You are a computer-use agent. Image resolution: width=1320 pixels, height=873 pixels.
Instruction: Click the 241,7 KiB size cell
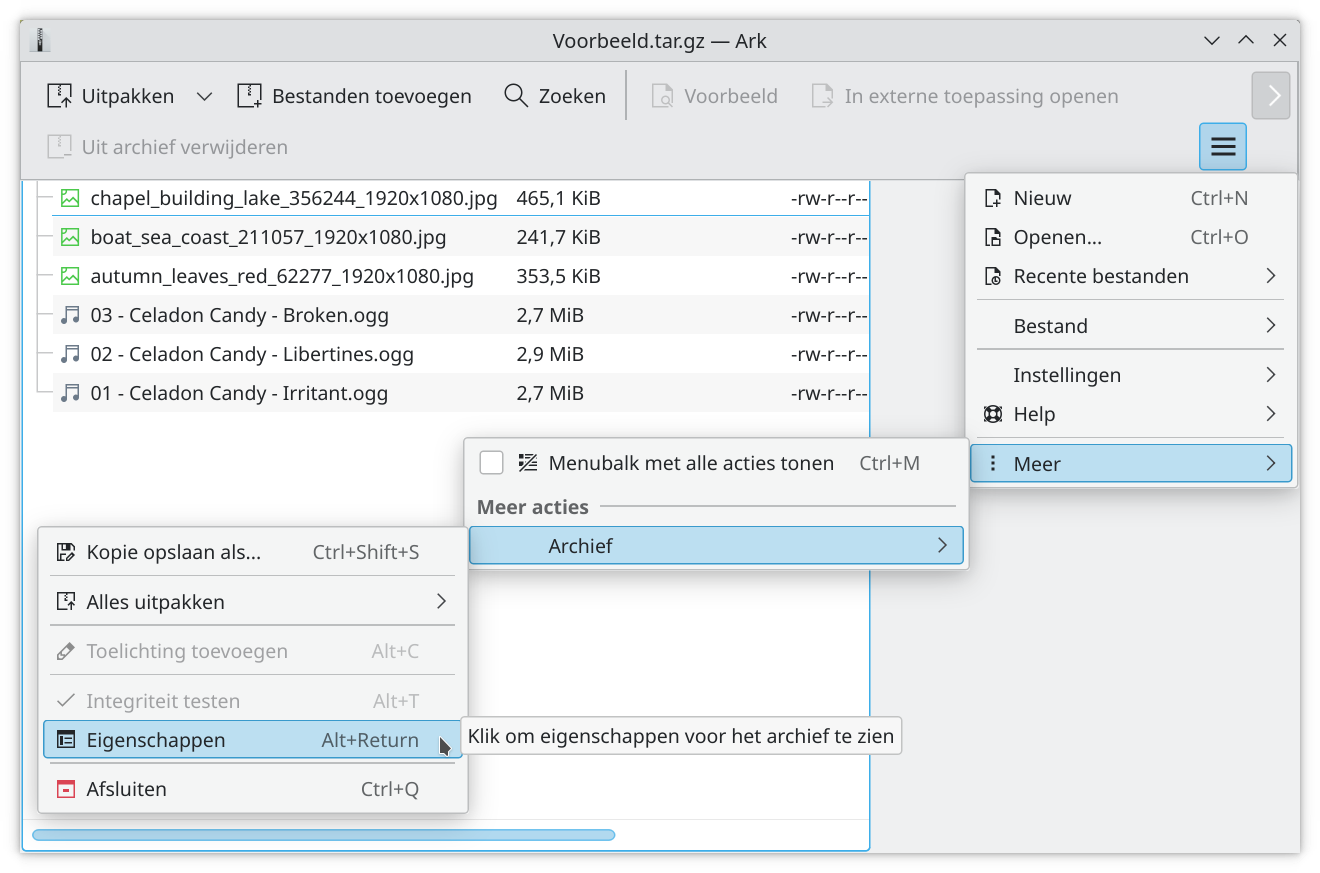[x=558, y=237]
